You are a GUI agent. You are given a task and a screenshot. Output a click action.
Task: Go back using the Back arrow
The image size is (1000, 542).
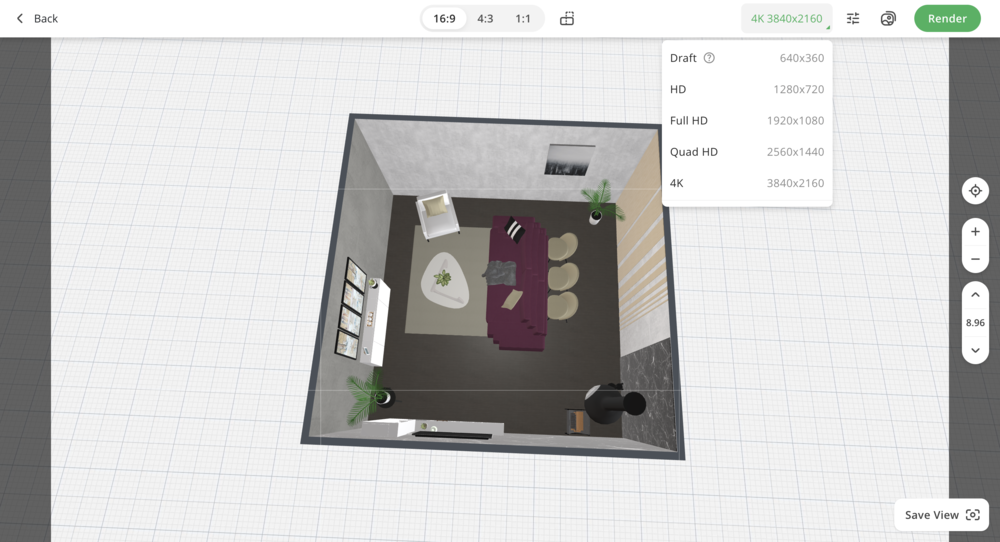pos(36,18)
